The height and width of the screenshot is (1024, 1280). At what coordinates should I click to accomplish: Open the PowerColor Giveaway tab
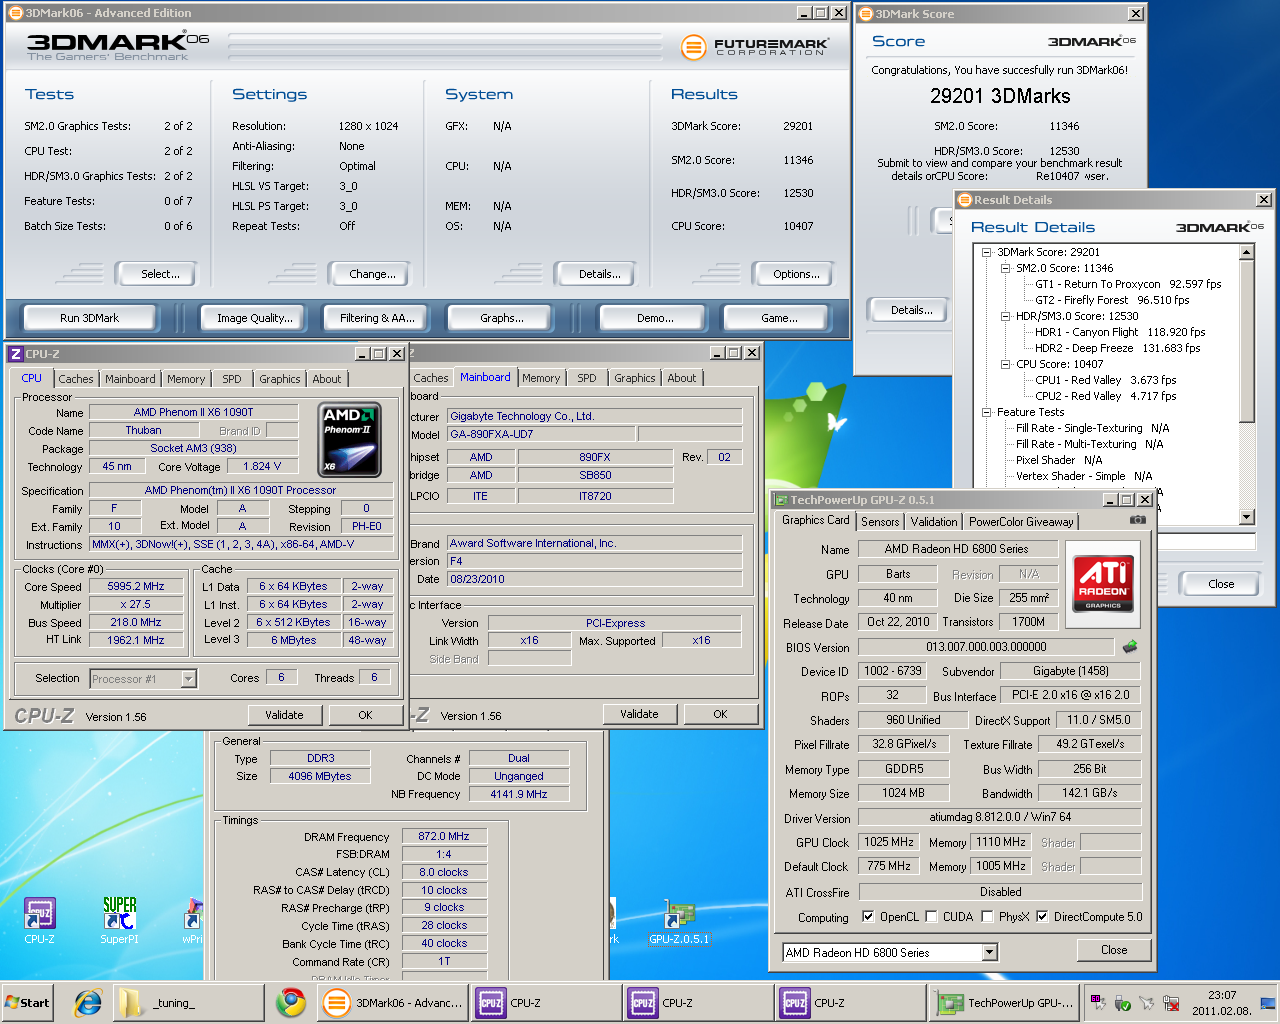click(1021, 521)
